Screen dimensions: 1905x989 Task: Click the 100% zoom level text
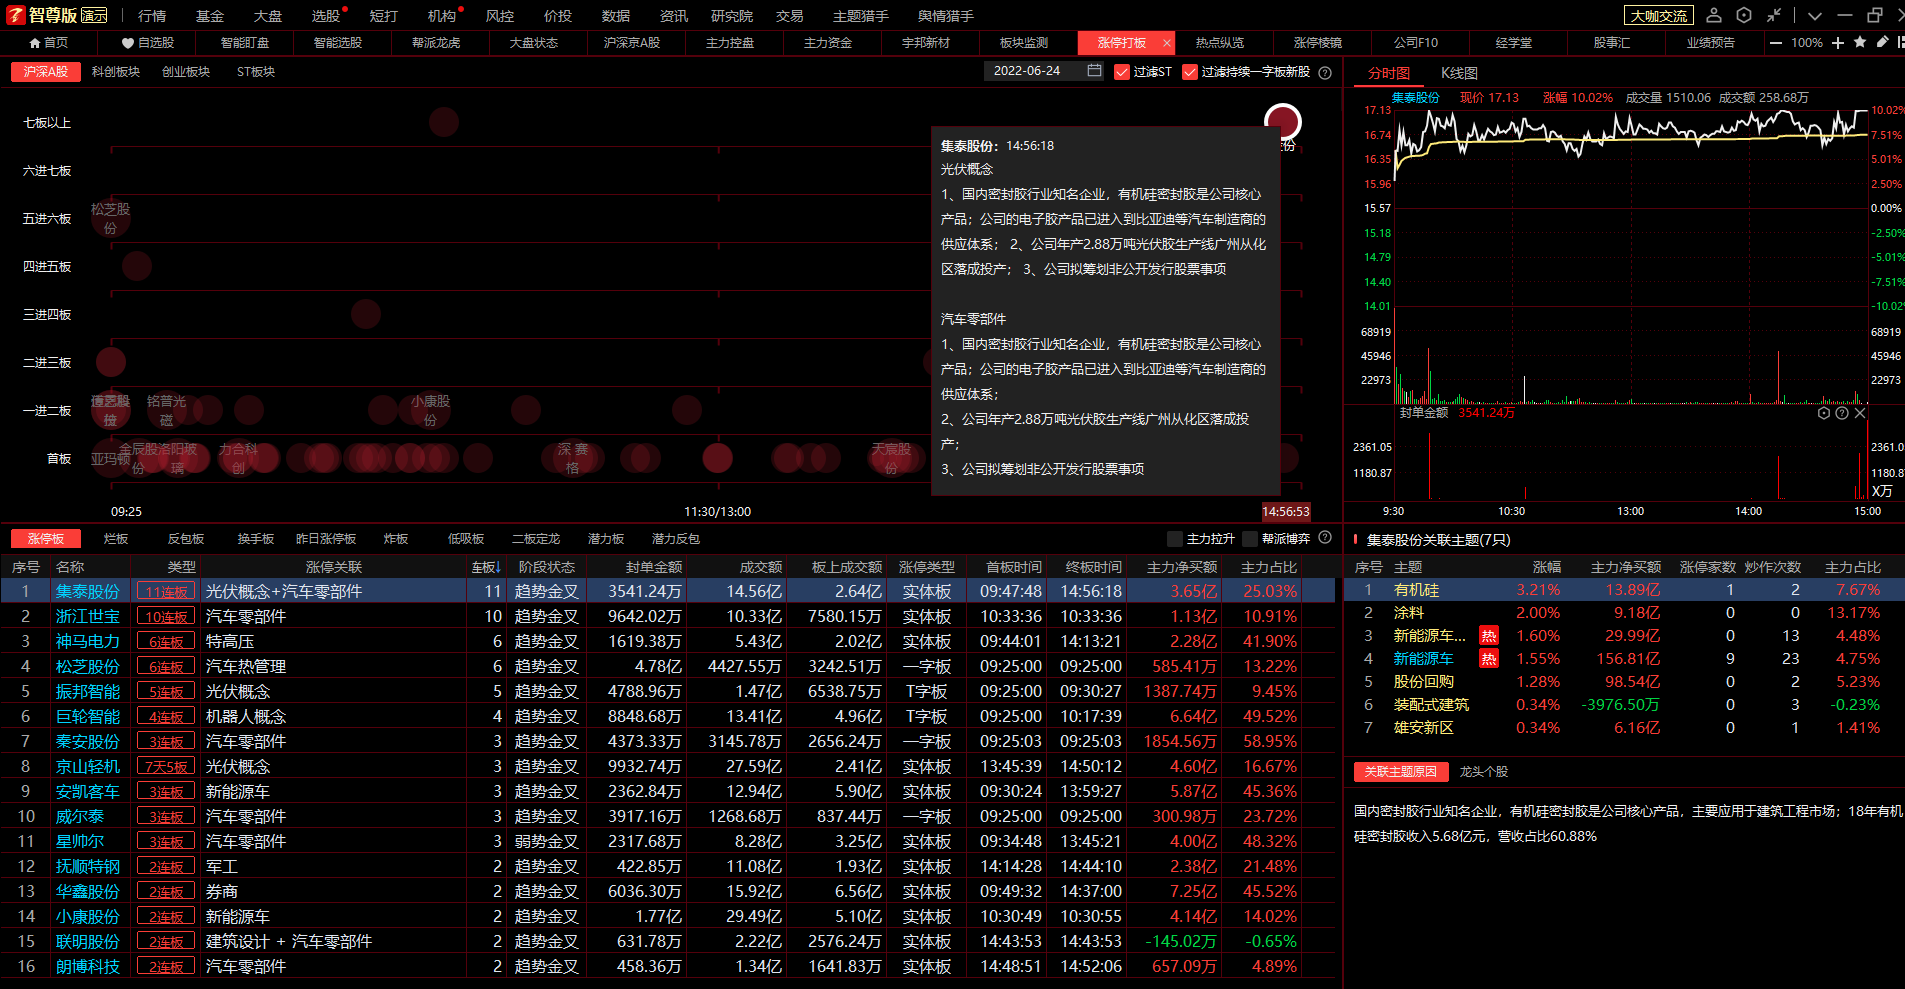tap(1807, 43)
